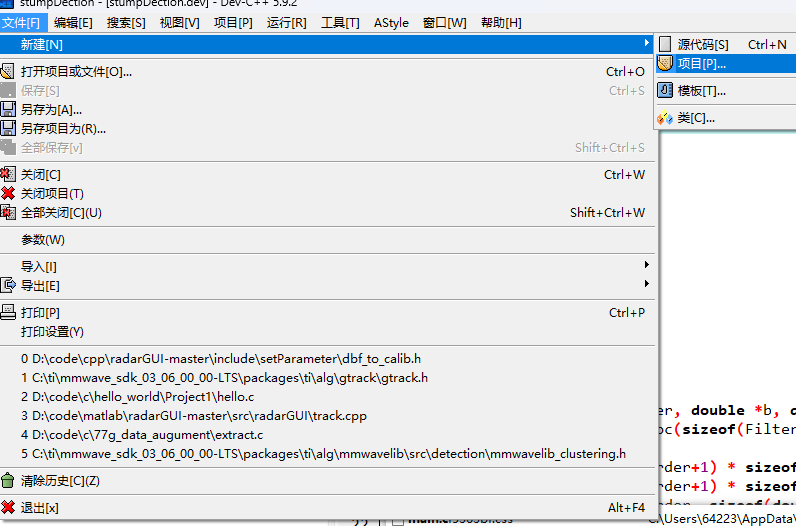Click the red X icon for 关闭项目(T)
This screenshot has width=796, height=526.
pos(8,193)
